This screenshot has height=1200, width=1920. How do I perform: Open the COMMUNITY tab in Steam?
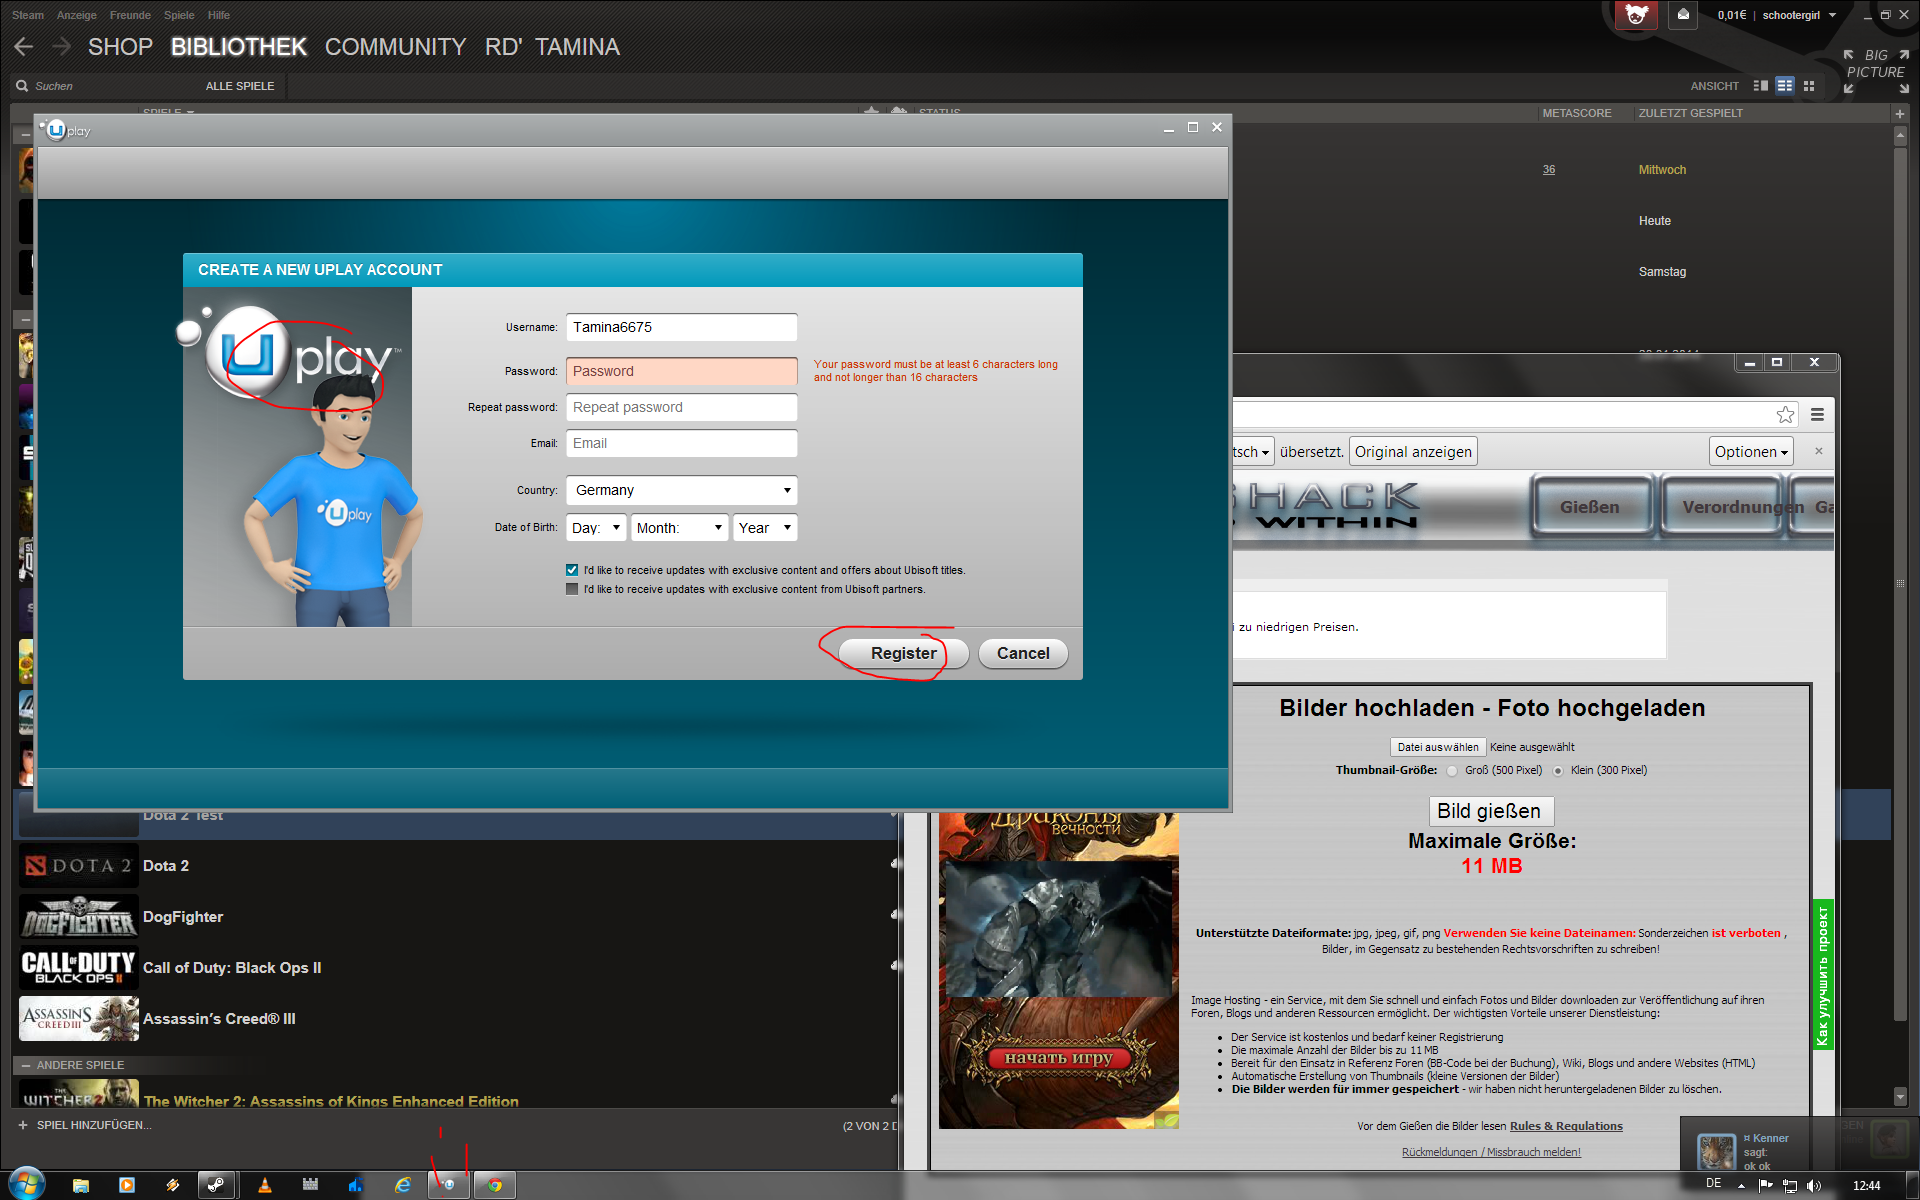(395, 47)
